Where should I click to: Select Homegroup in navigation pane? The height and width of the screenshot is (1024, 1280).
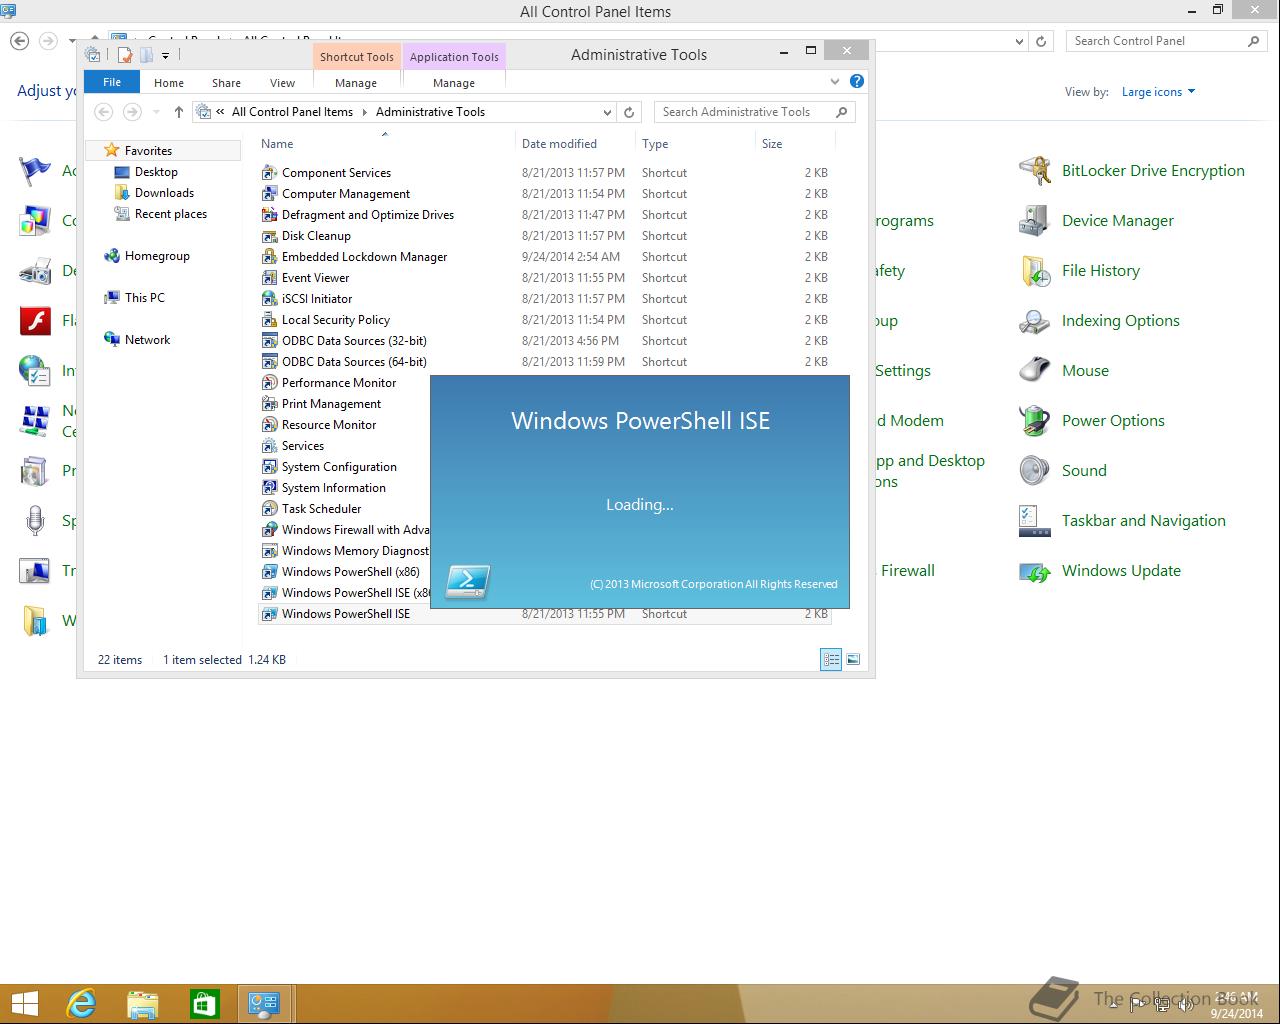tap(156, 256)
